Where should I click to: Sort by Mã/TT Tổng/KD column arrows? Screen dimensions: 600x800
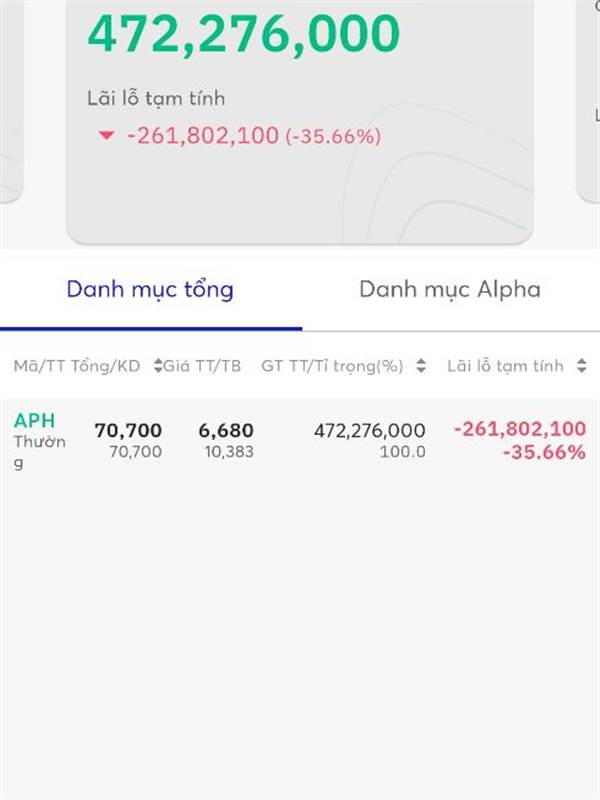click(158, 365)
